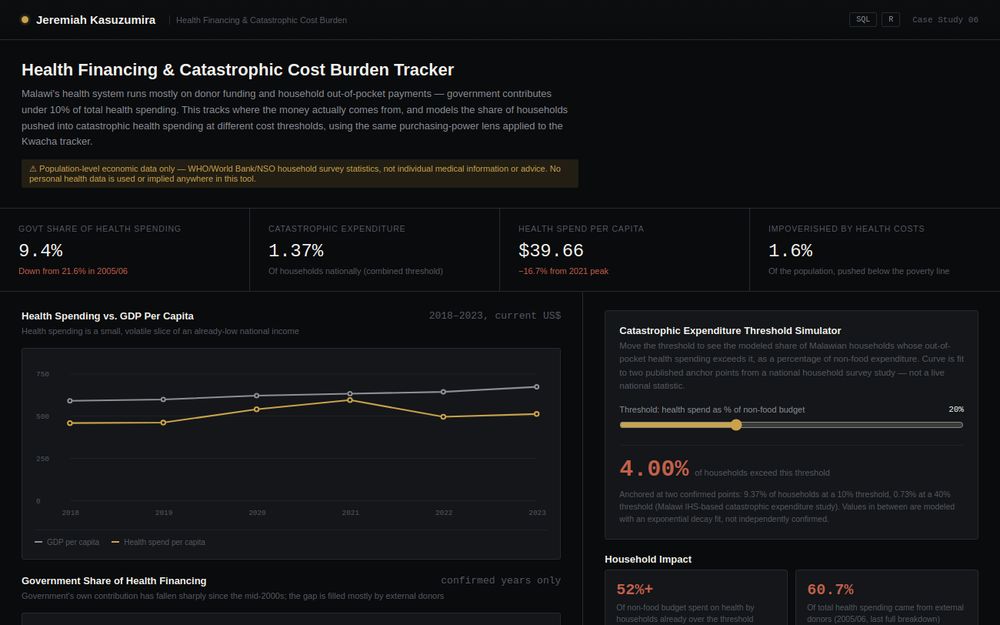Click the 20% threshold value readout
Image resolution: width=1000 pixels, height=625 pixels.
click(x=956, y=409)
